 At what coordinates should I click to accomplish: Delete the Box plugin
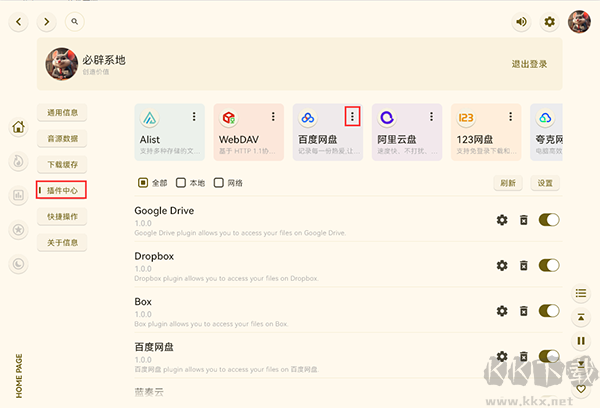[523, 311]
